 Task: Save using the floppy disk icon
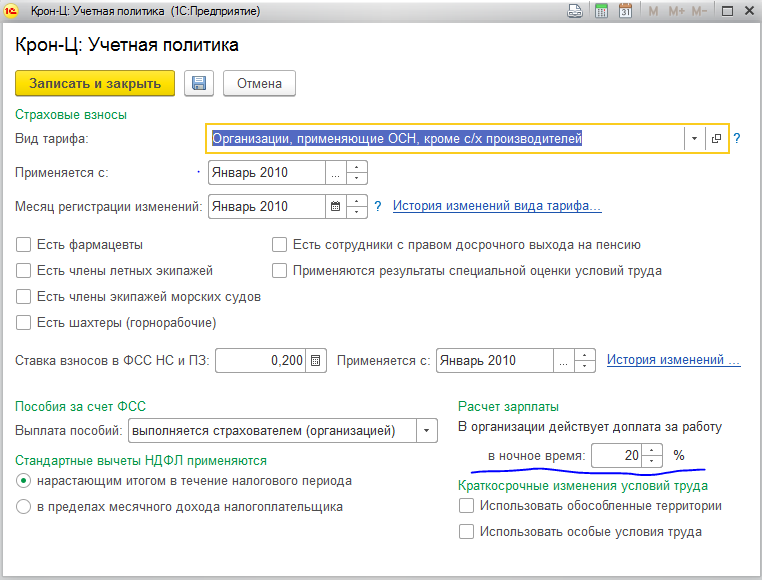199,83
